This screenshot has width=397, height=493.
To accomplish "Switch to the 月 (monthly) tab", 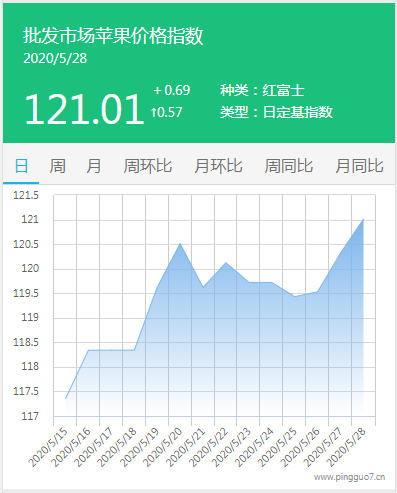I will point(94,166).
